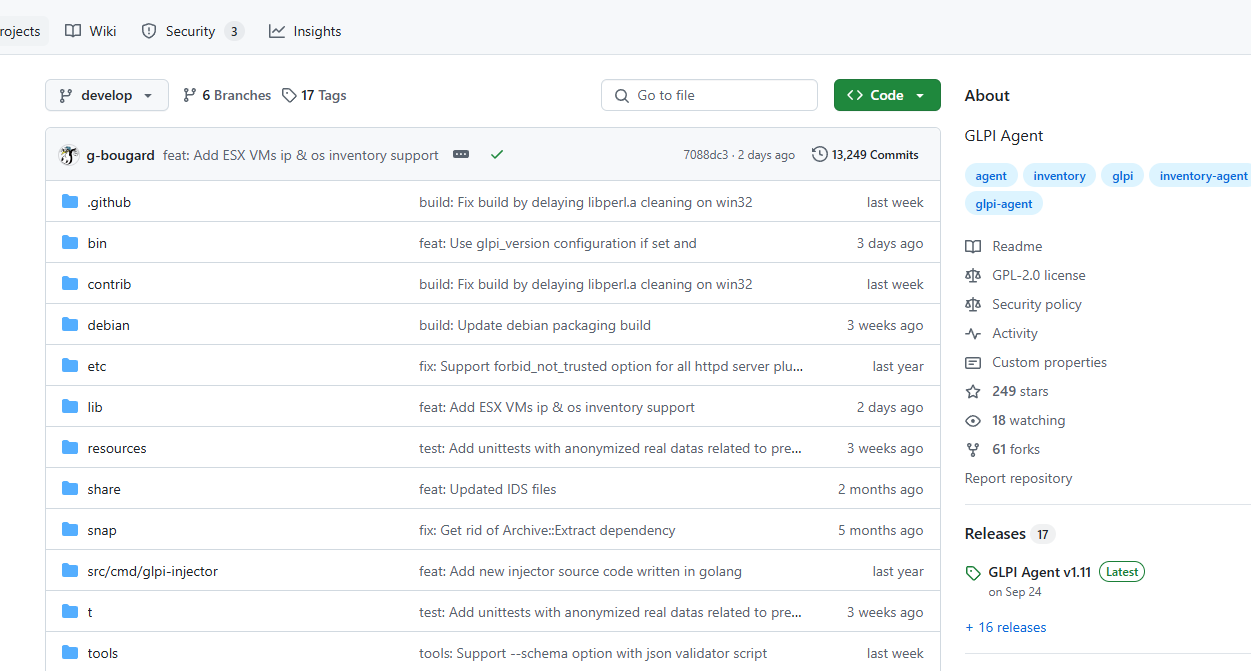The image size is (1251, 671).
Task: Click commit 'feat: Updated IDS files'
Action: coord(488,489)
